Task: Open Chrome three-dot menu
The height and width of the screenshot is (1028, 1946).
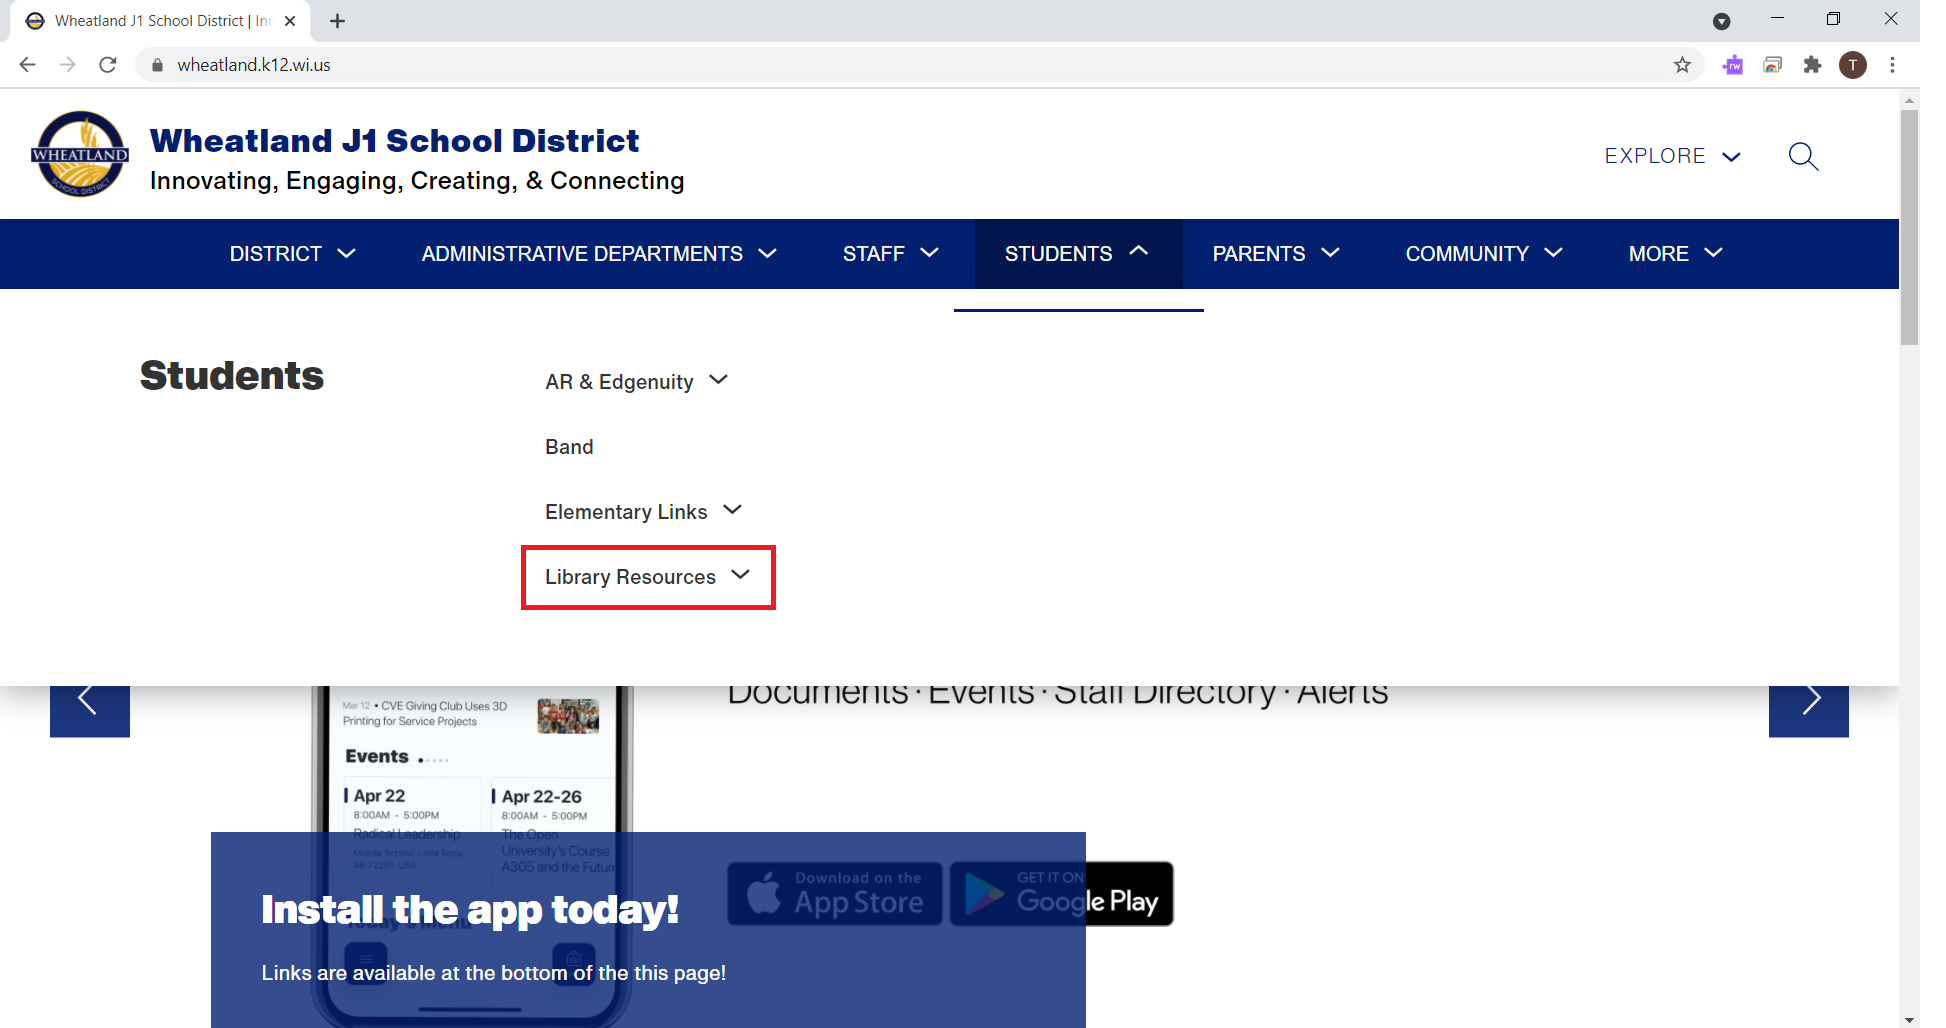Action: 1892,65
